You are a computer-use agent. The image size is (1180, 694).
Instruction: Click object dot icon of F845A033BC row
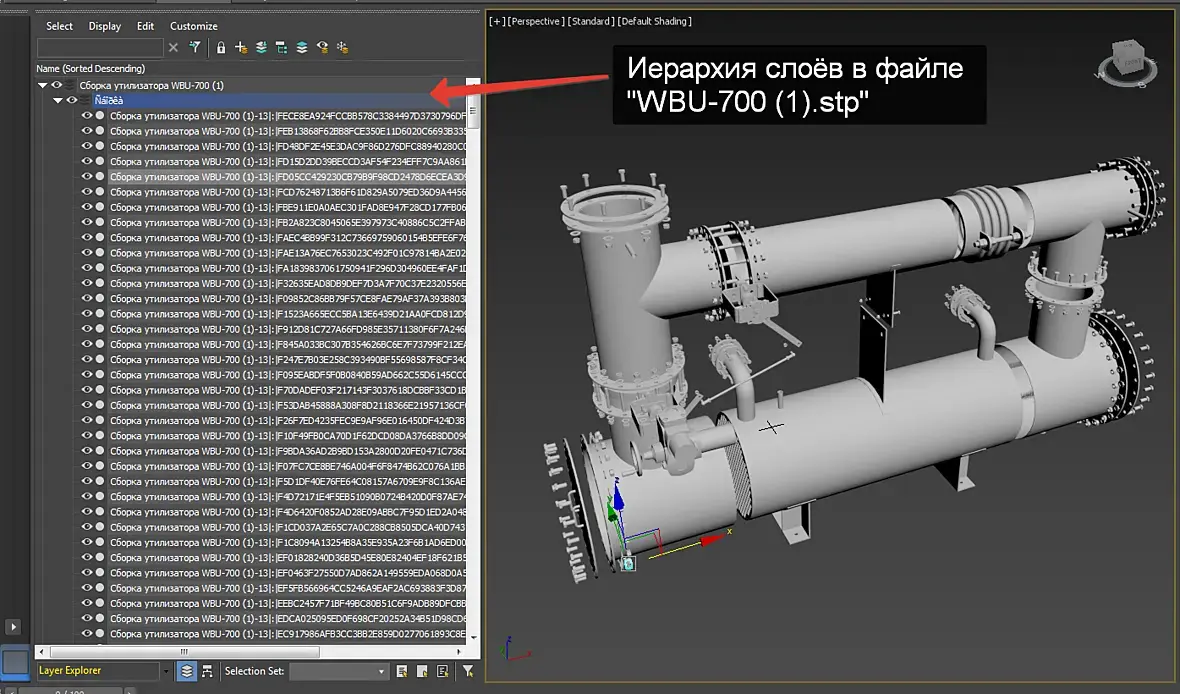pos(100,344)
